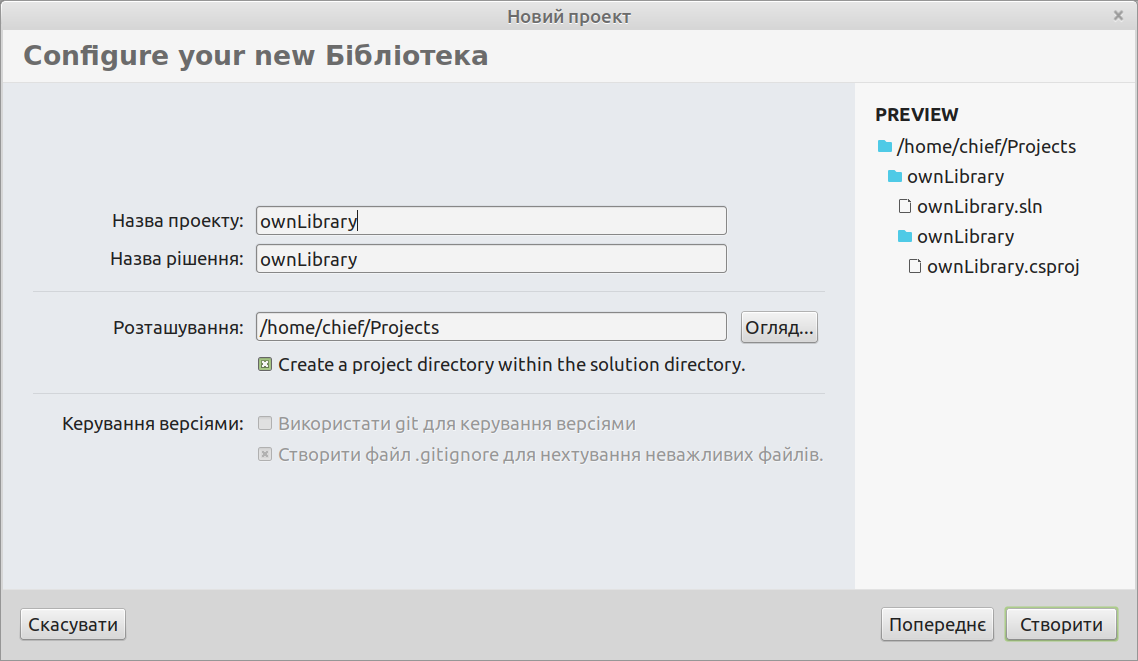Click the ownLibrary.sln file icon
The height and width of the screenshot is (661, 1138).
pos(905,207)
